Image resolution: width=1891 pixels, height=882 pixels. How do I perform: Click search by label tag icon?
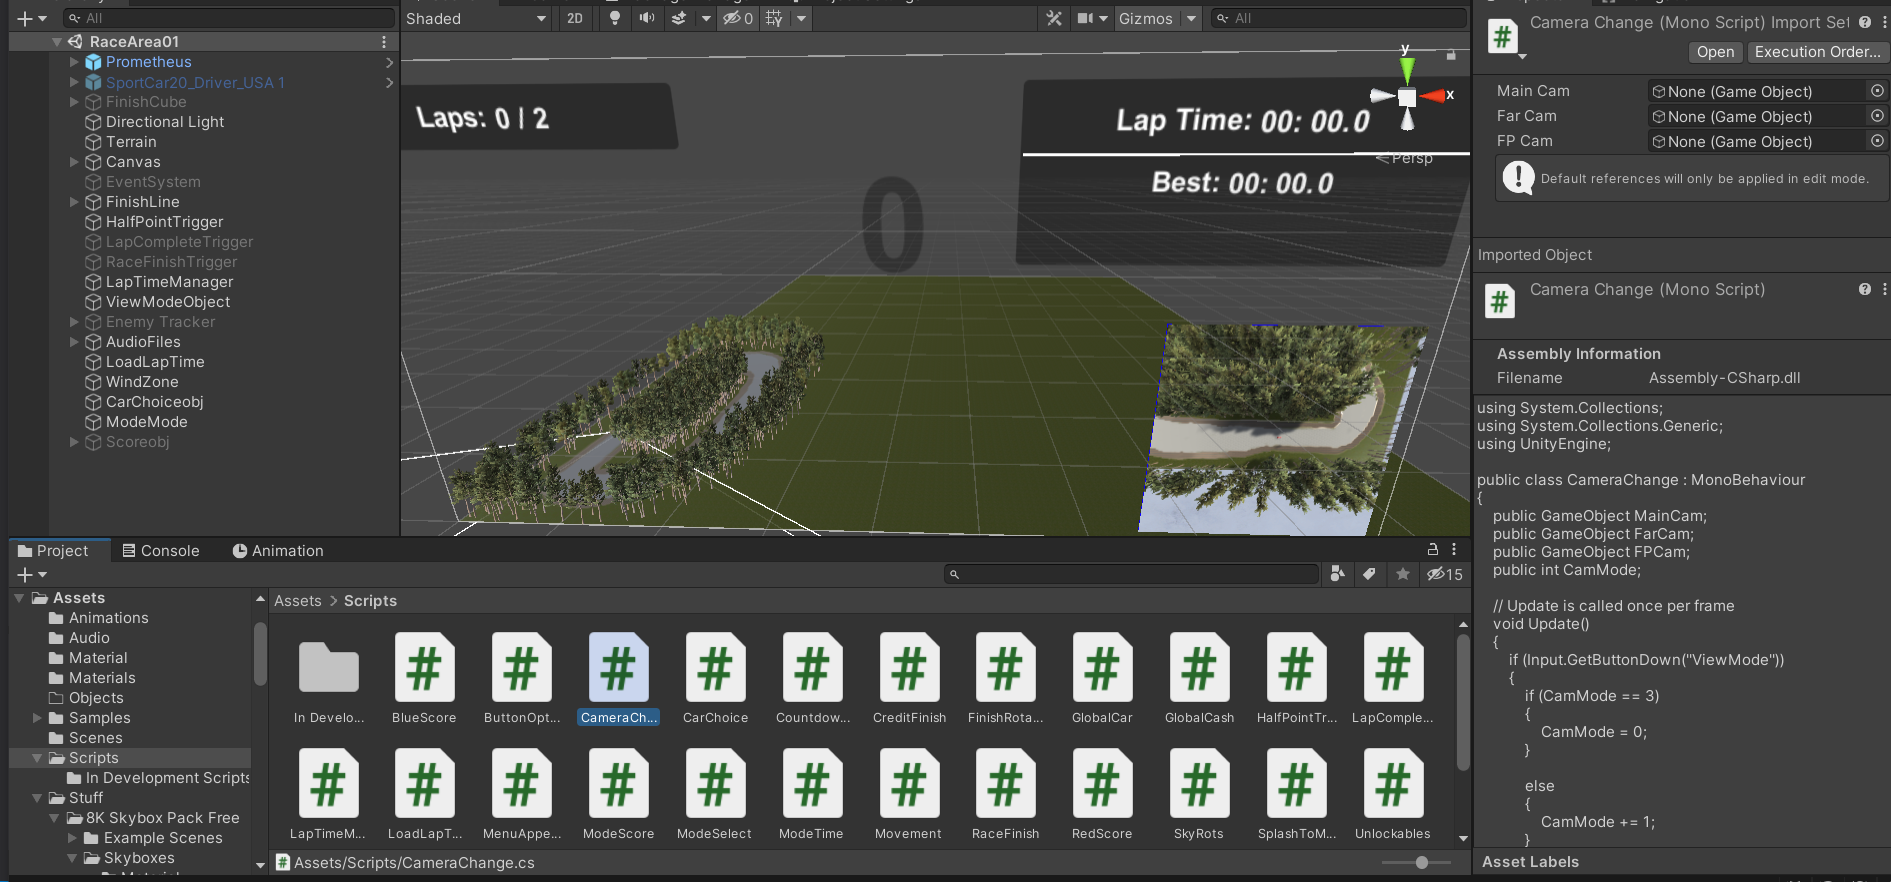click(x=1370, y=574)
